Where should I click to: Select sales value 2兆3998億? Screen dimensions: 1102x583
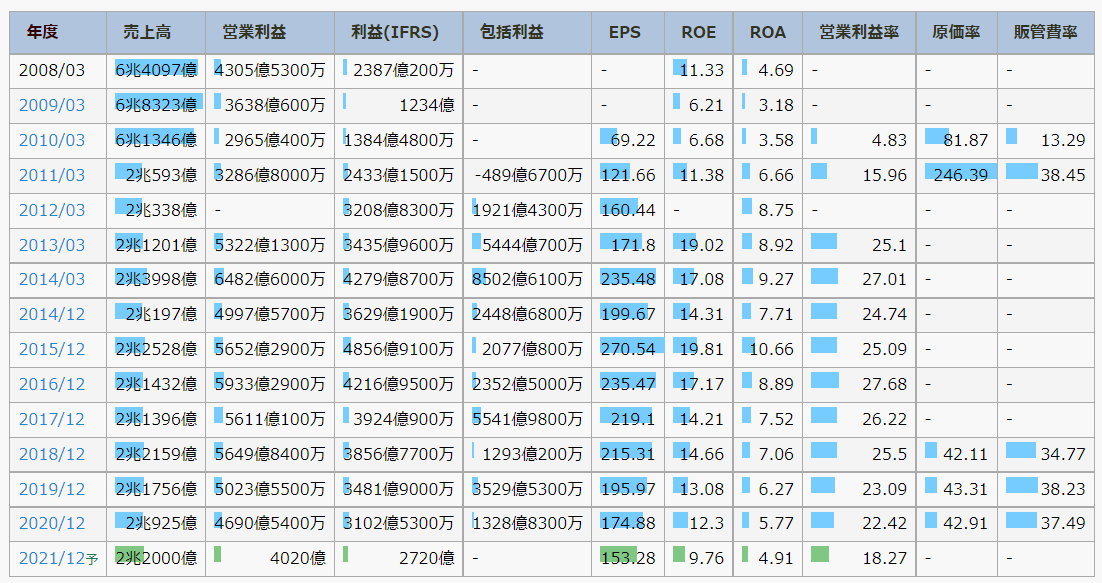(156, 280)
